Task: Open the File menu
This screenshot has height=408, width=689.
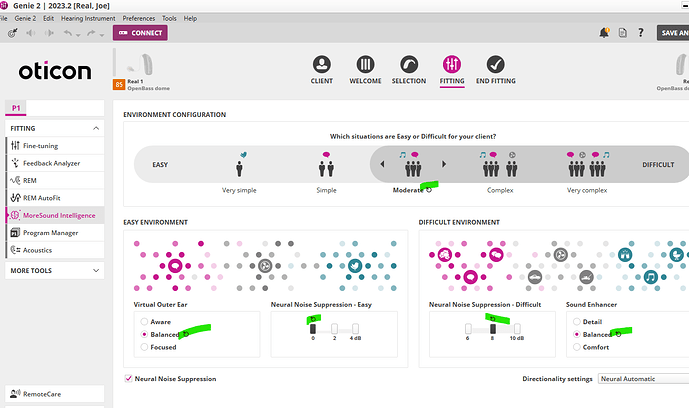Action: 4,18
